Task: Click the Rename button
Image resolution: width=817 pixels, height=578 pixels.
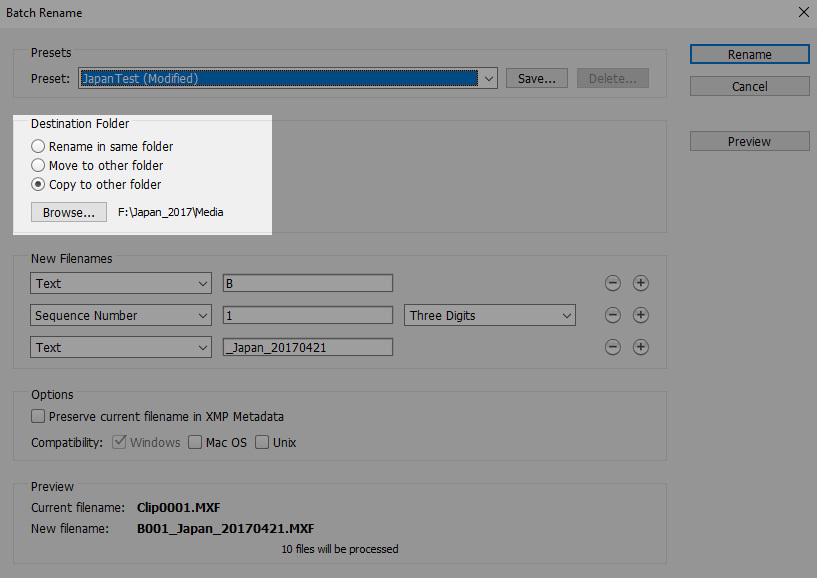Action: [749, 54]
